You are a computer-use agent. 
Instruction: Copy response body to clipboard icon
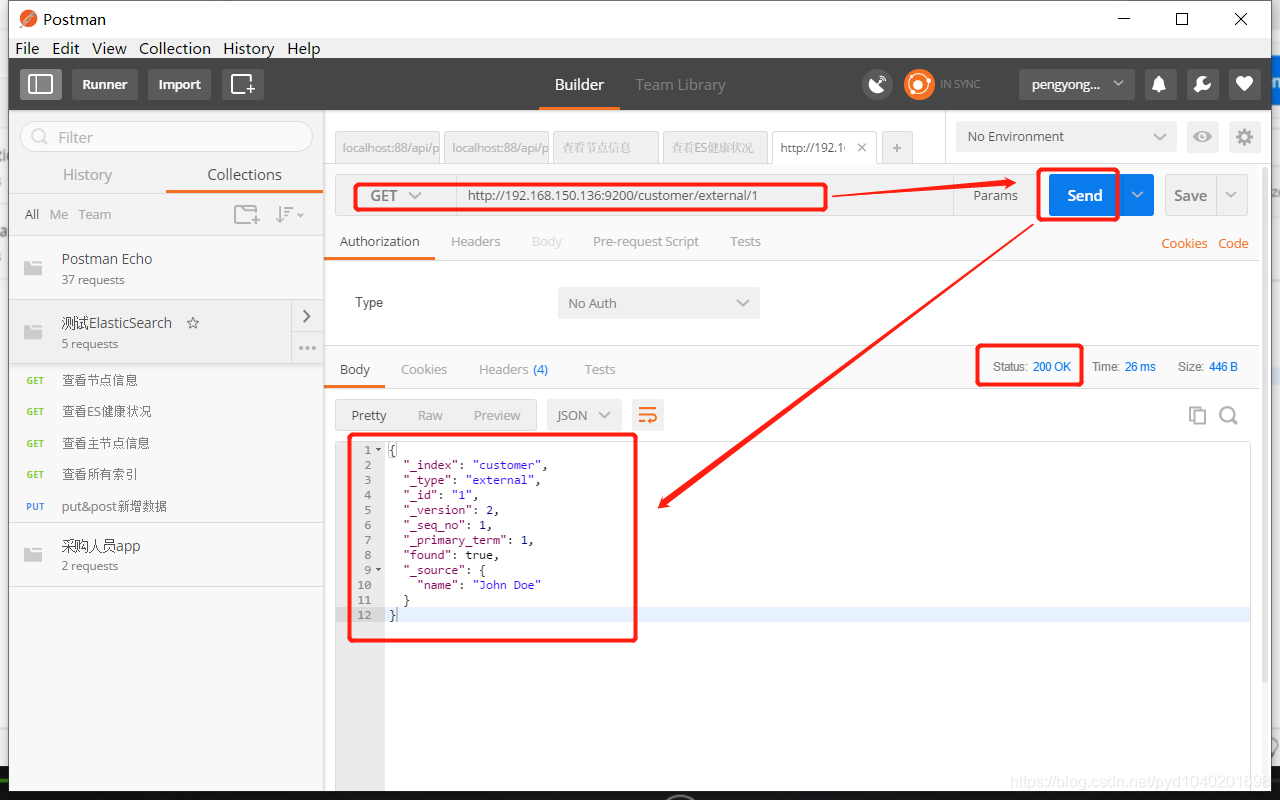1197,415
